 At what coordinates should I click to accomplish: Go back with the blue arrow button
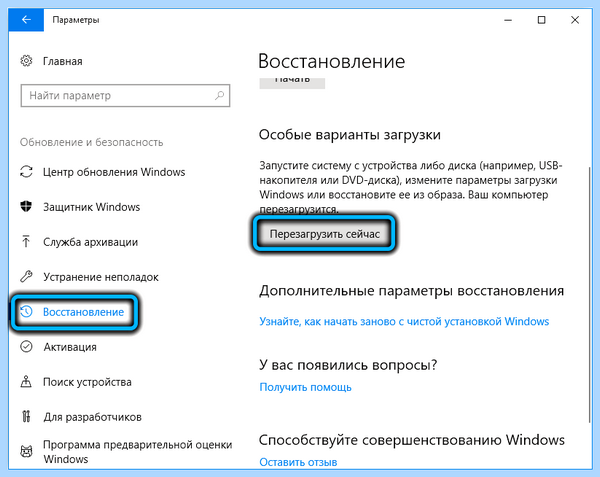coord(26,20)
